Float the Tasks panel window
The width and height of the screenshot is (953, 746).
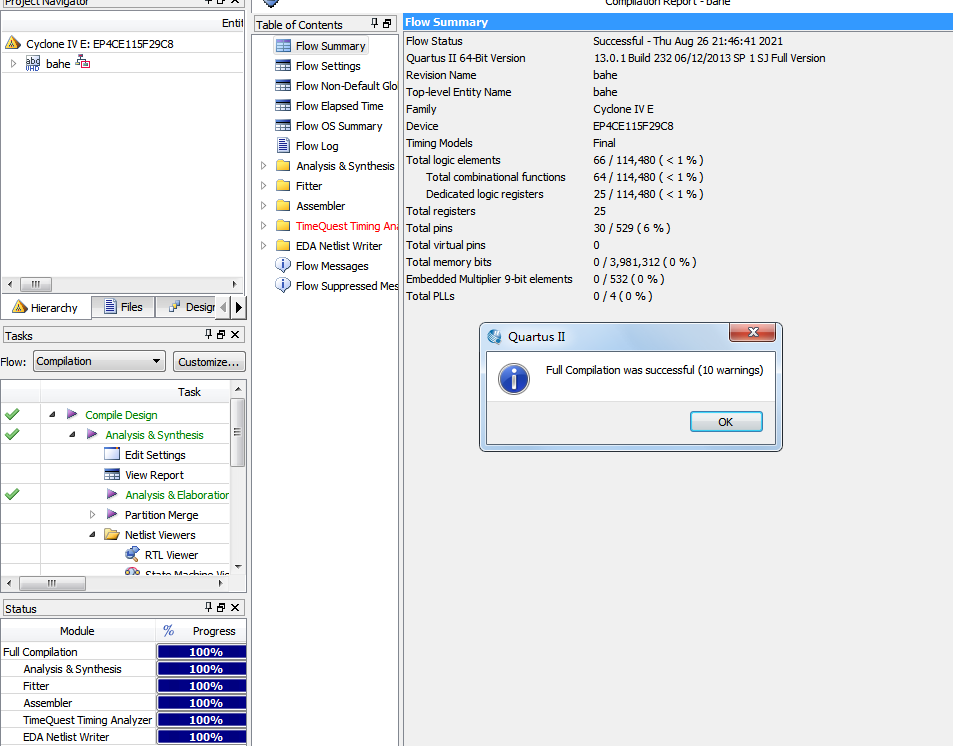tap(221, 334)
